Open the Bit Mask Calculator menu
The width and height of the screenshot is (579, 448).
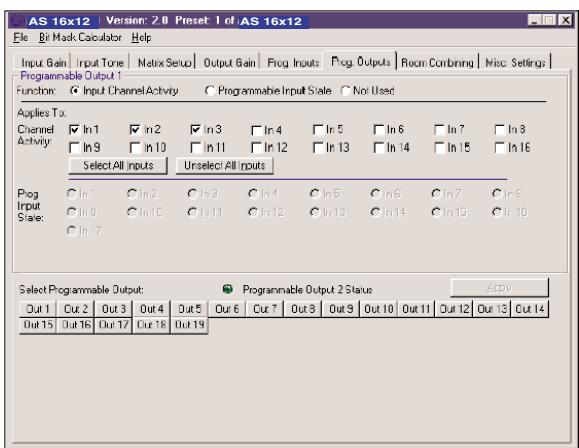point(80,38)
